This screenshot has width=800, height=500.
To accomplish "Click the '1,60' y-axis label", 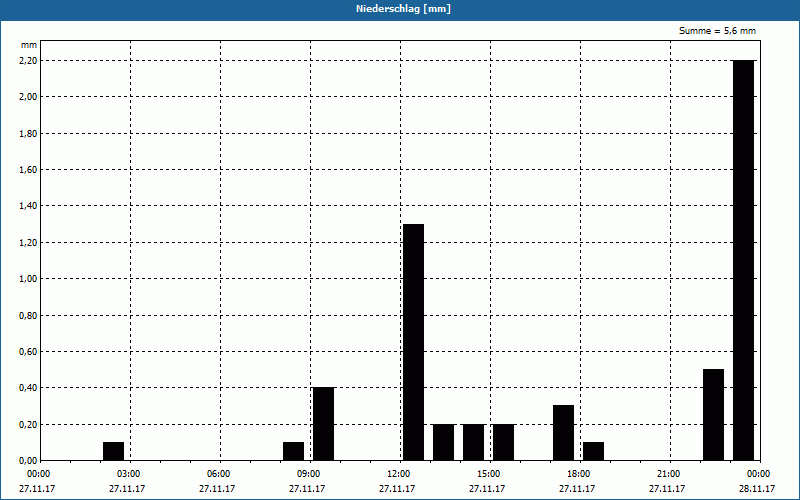I will coord(28,170).
